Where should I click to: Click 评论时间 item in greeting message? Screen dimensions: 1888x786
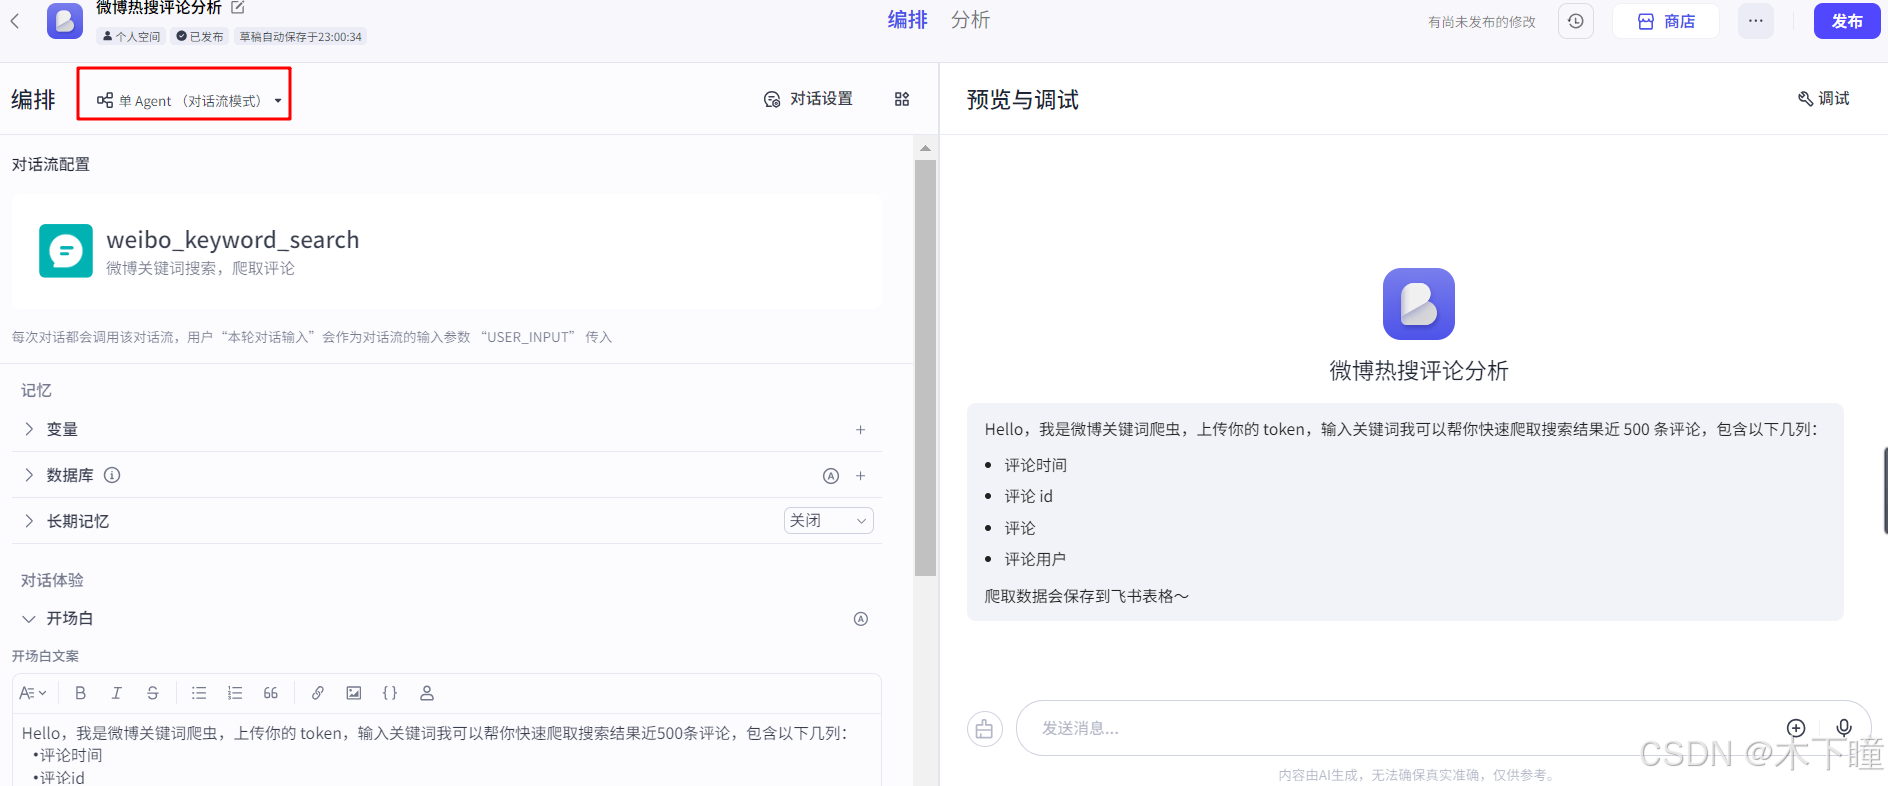point(1036,465)
